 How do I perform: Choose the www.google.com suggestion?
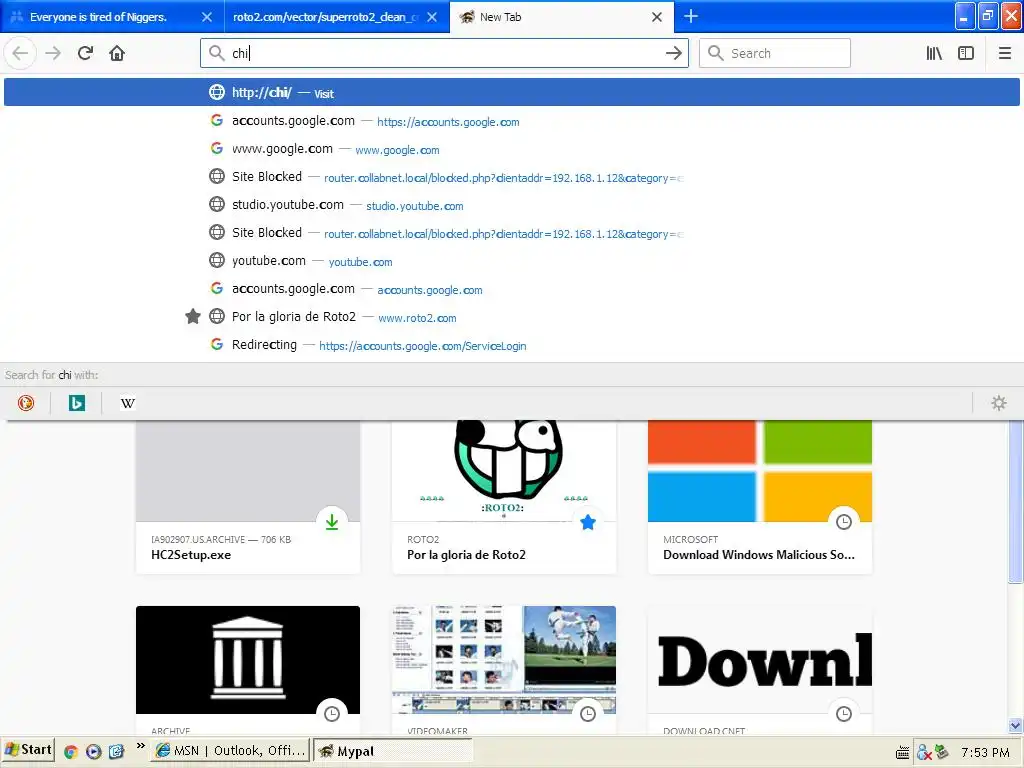(x=511, y=149)
